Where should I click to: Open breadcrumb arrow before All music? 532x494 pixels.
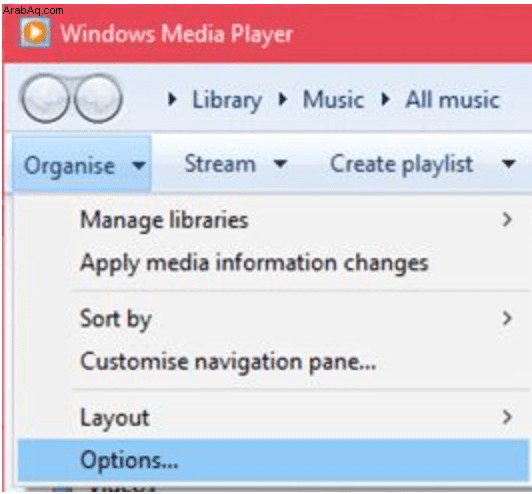385,99
